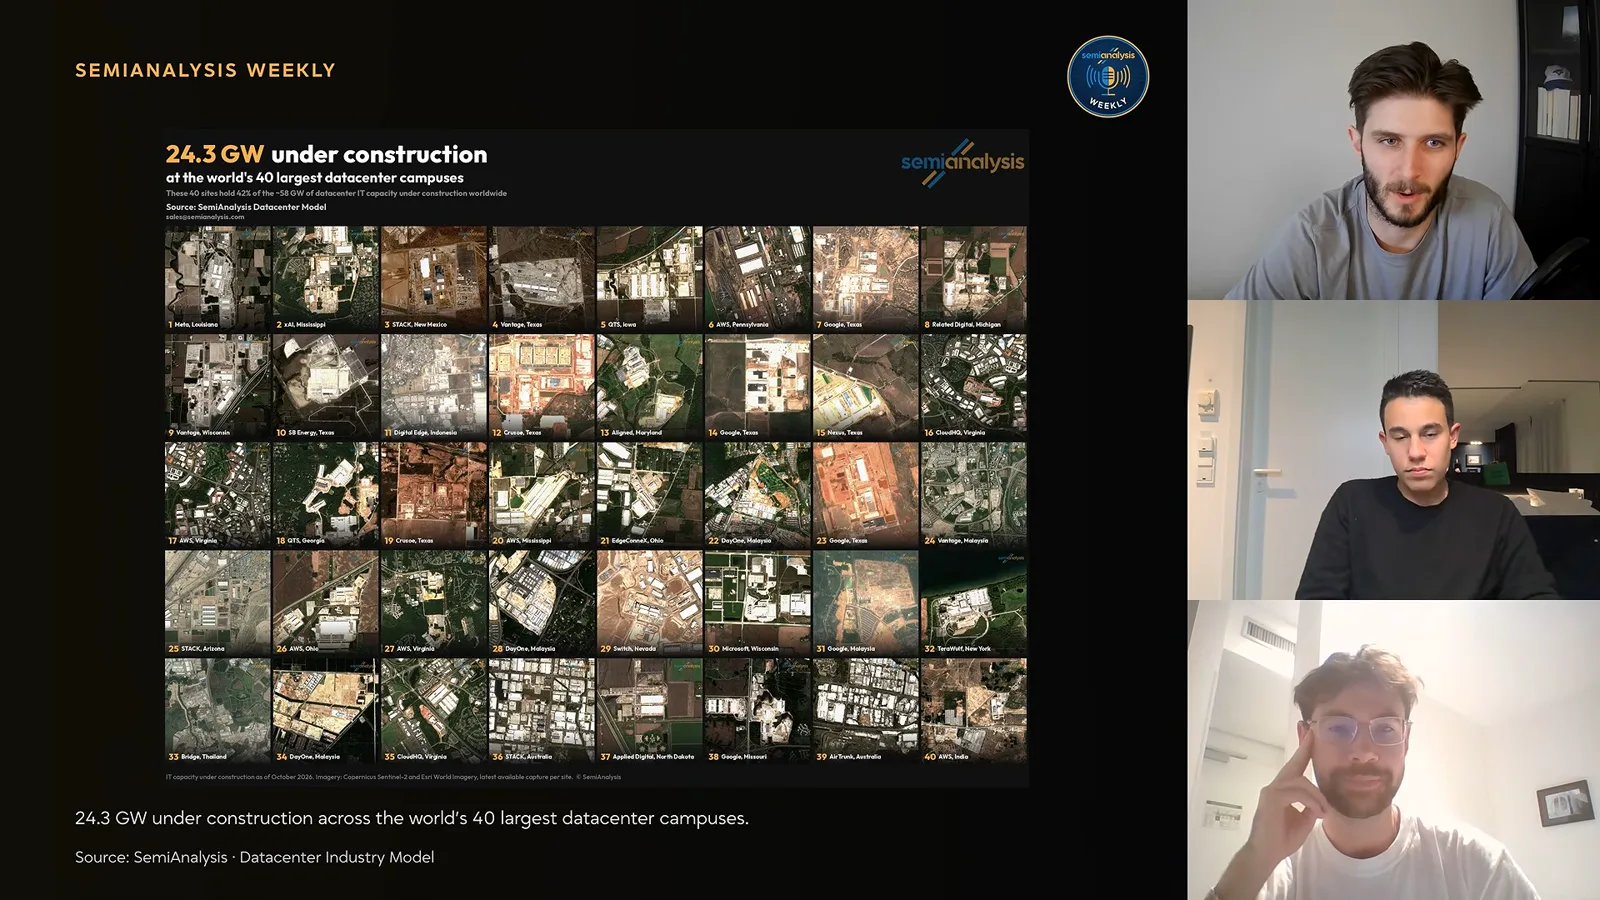Open the Microsoft, Wisconsin thumbnail
Screen dimensions: 1600x900
tap(758, 602)
